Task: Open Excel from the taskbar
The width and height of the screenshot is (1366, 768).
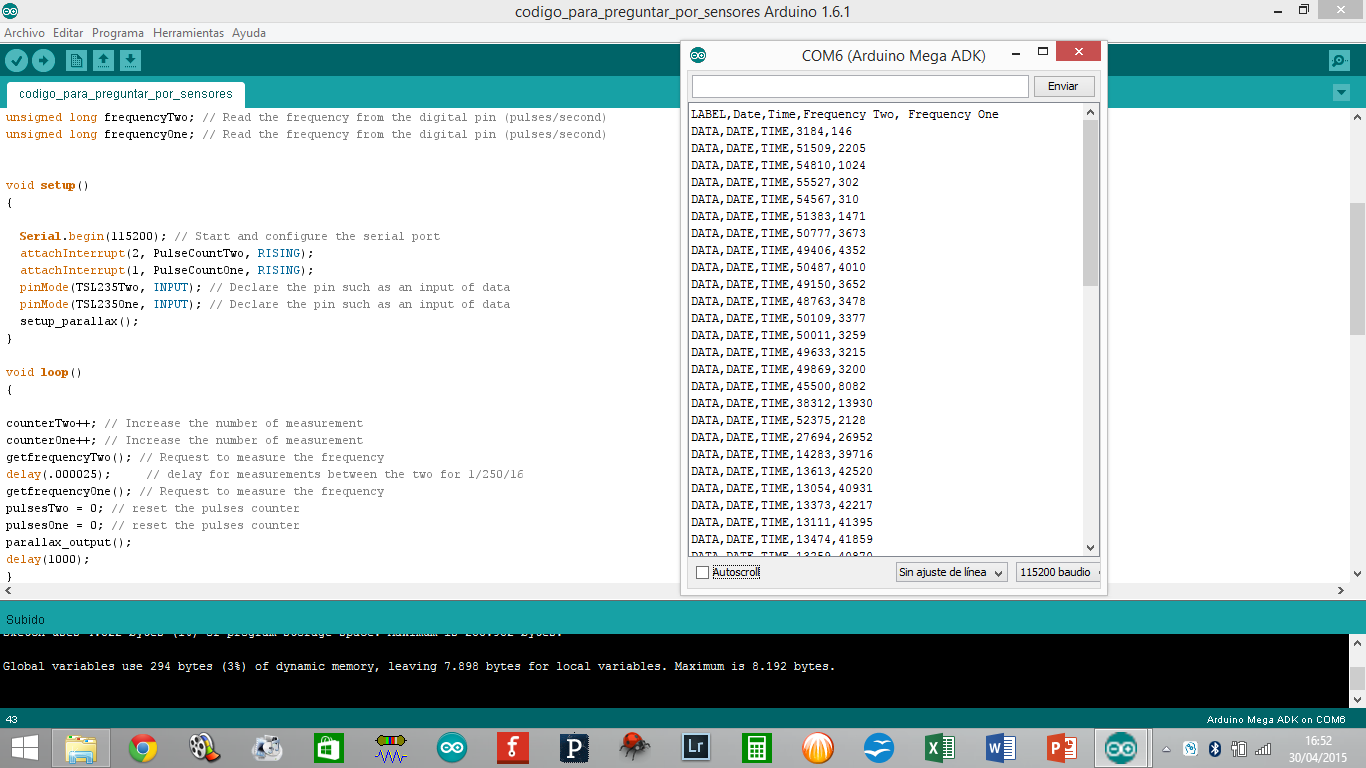Action: coord(940,747)
